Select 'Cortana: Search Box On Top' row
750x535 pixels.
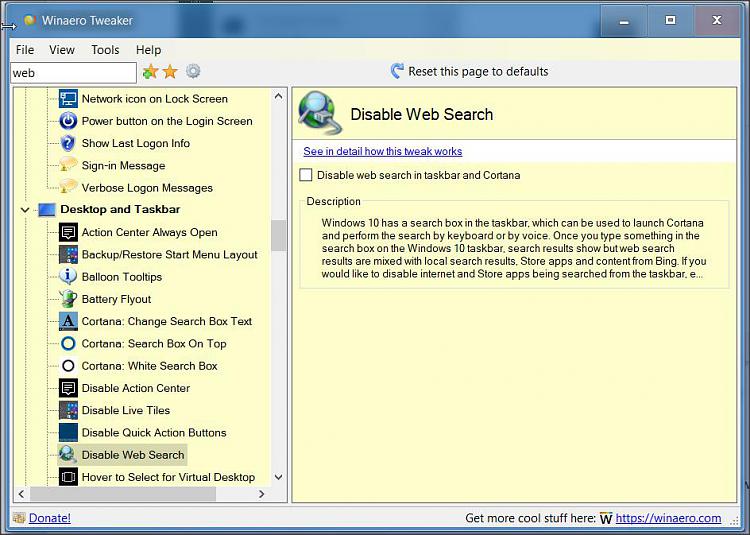pos(154,343)
